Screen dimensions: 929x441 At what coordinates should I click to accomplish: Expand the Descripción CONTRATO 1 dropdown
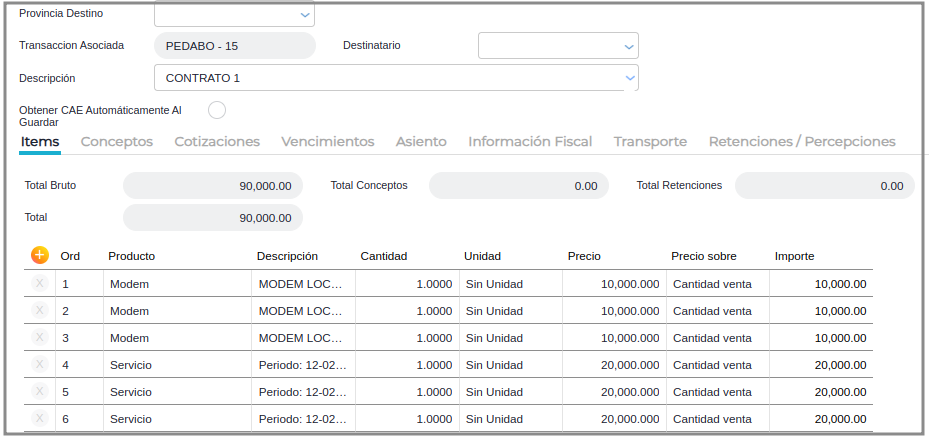(629, 77)
